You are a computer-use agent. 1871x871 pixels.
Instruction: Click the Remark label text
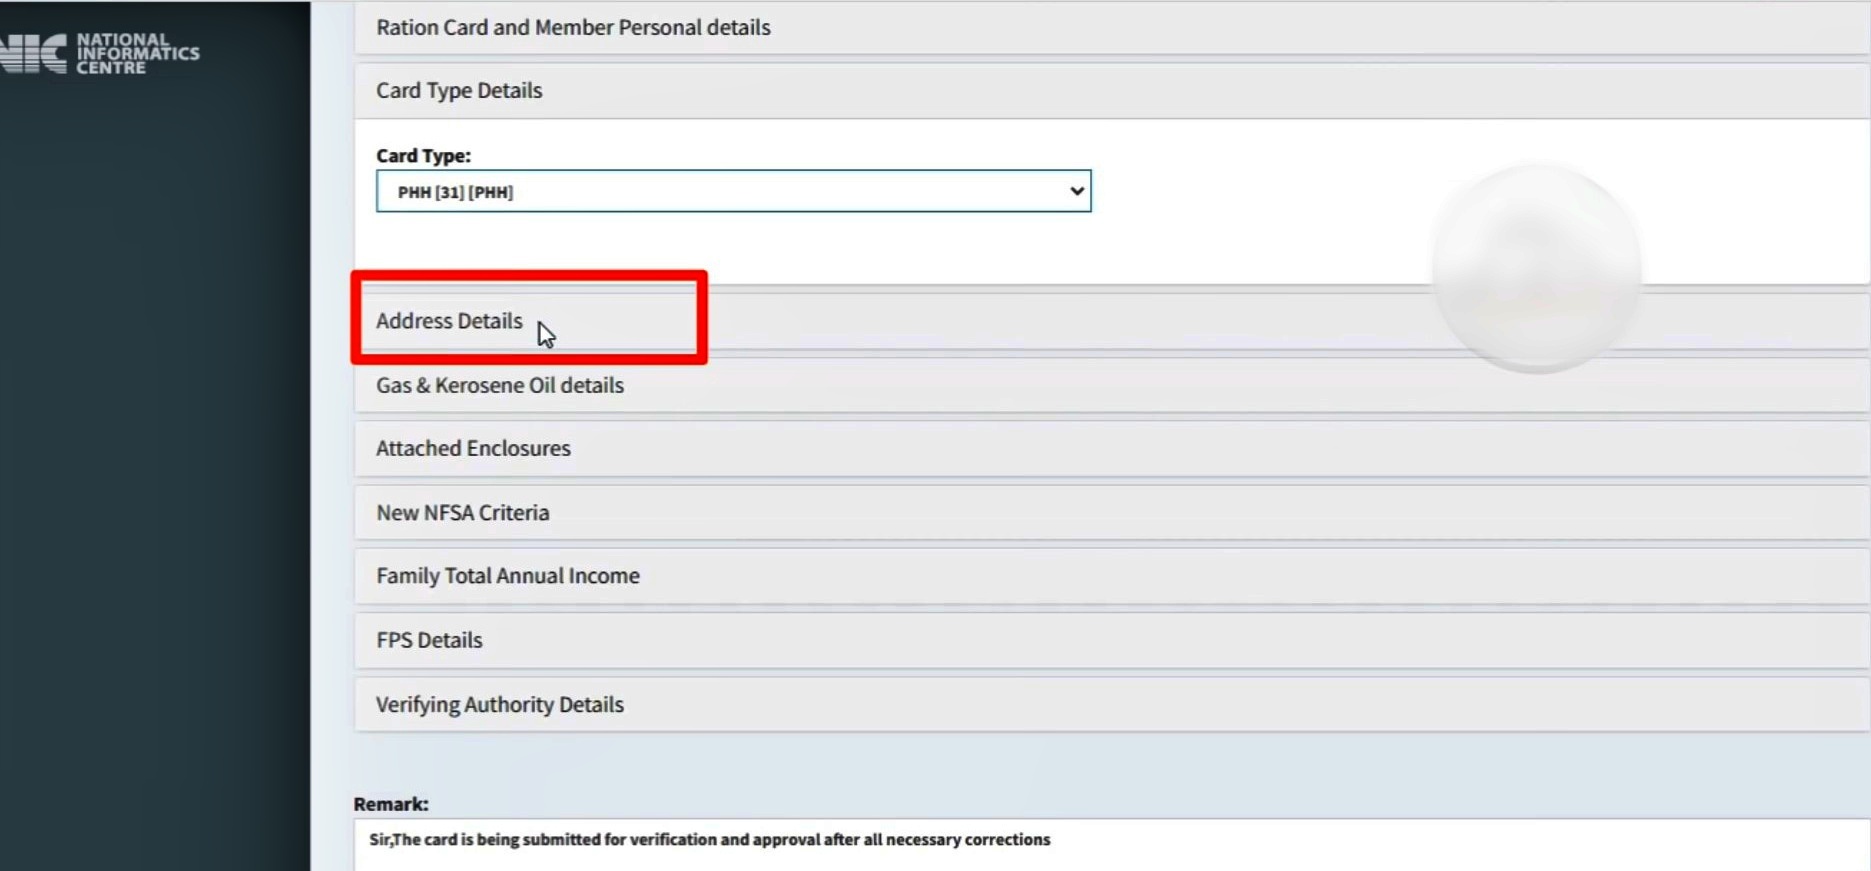click(391, 804)
